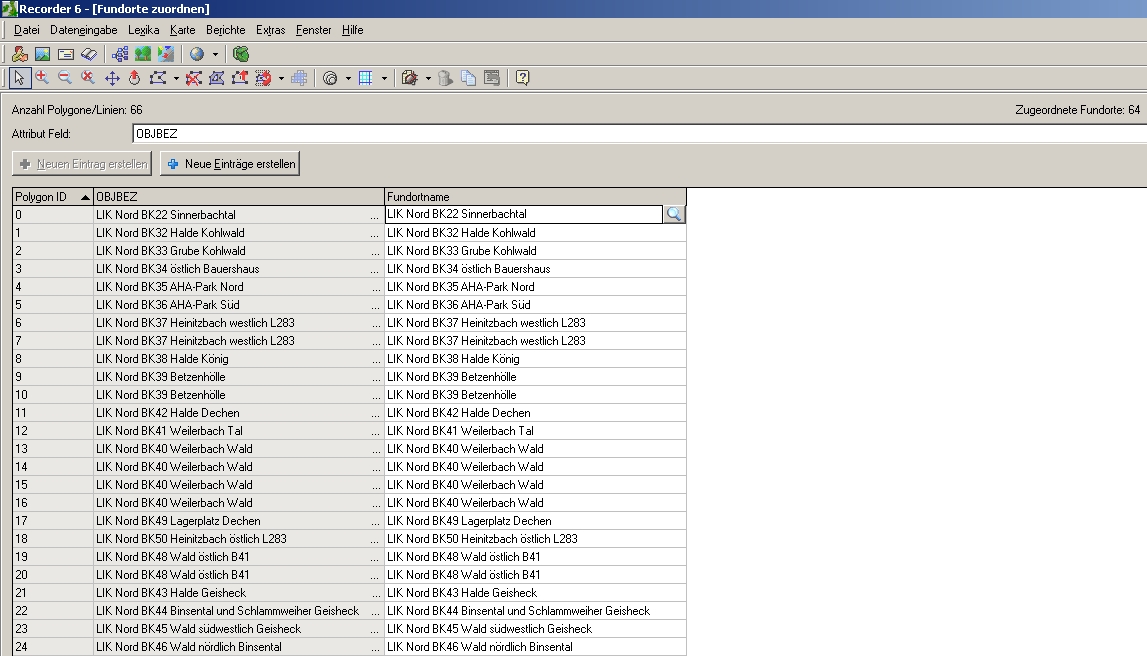
Task: Sort by the Polygon ID column header
Action: (x=53, y=197)
